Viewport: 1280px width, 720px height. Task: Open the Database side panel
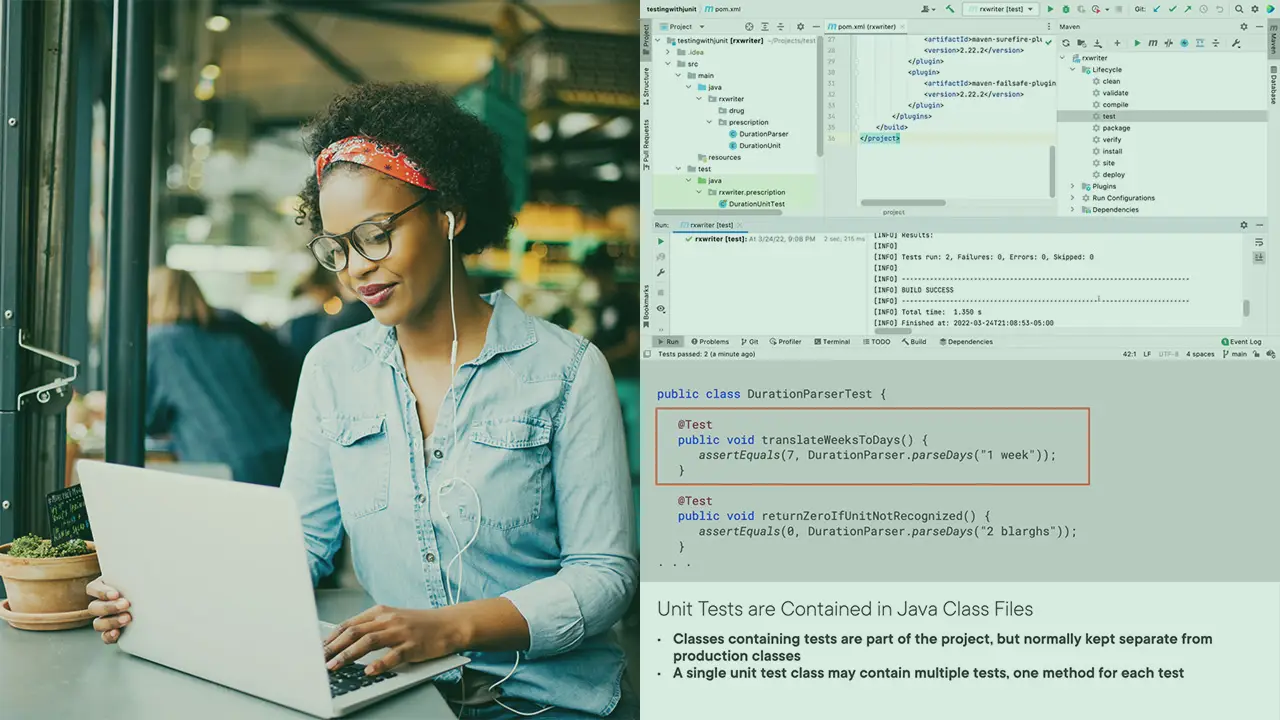click(x=1273, y=85)
